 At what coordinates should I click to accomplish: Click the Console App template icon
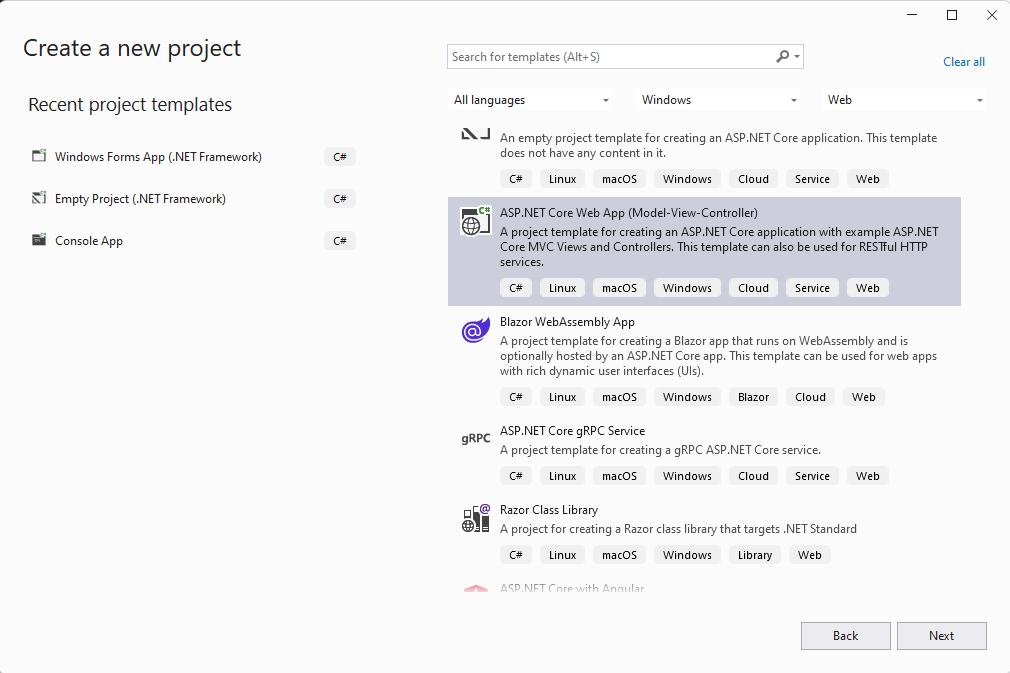point(39,240)
